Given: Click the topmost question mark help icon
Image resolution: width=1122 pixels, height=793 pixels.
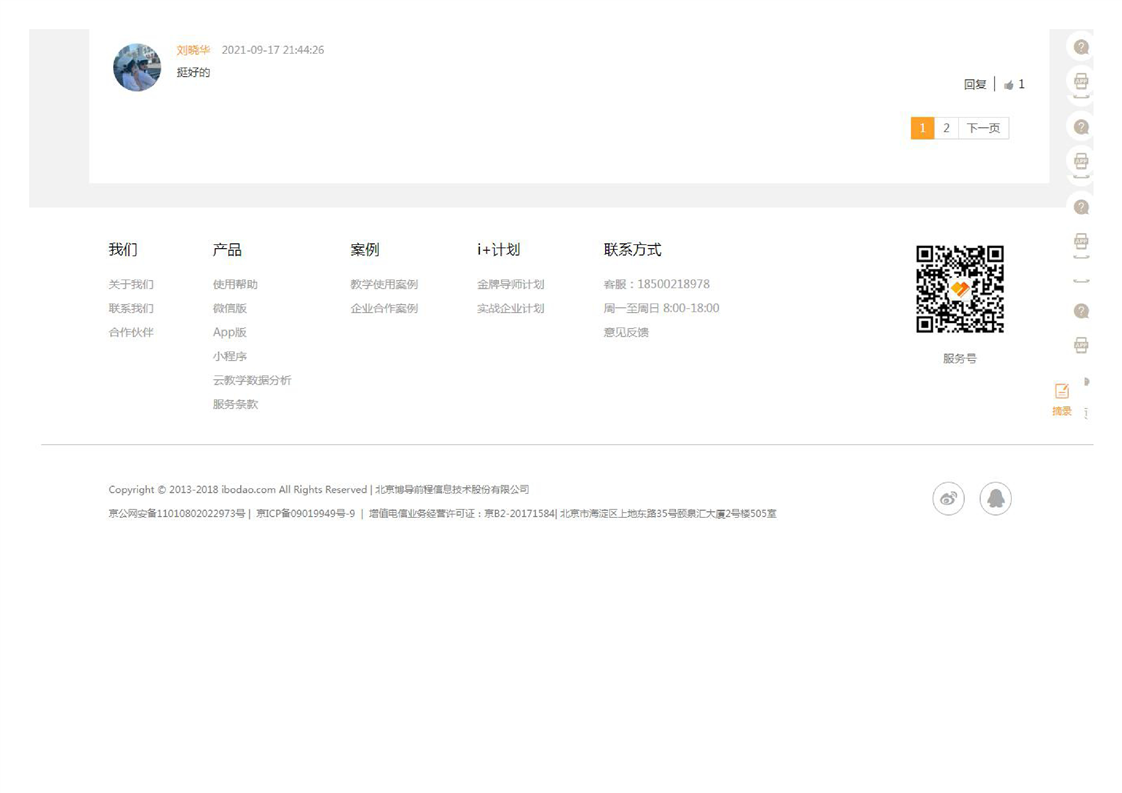Looking at the screenshot, I should pyautogui.click(x=1081, y=47).
